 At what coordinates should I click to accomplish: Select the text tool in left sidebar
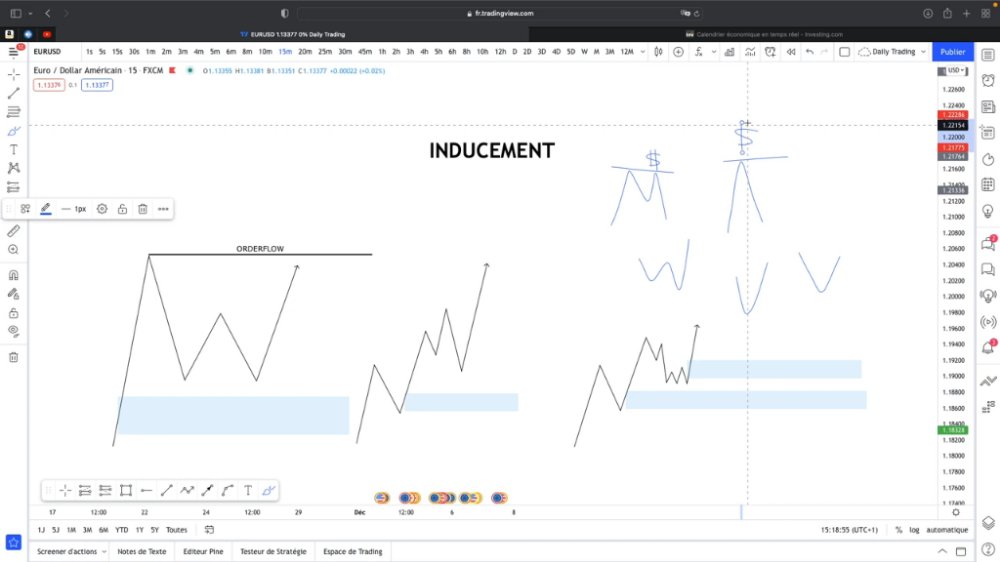[x=13, y=149]
